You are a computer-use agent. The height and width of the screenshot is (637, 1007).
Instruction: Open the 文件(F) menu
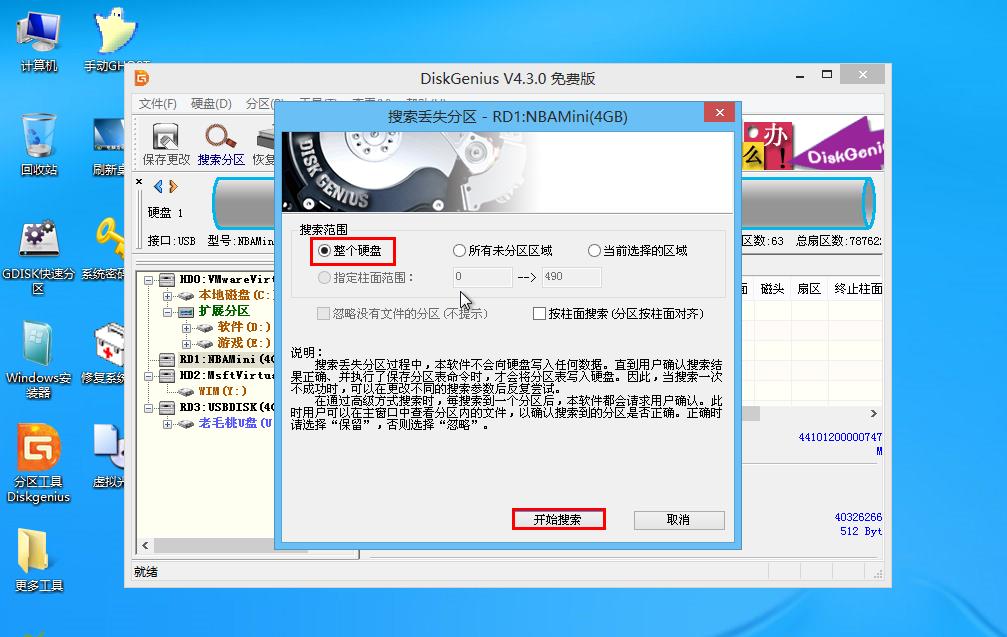click(156, 104)
